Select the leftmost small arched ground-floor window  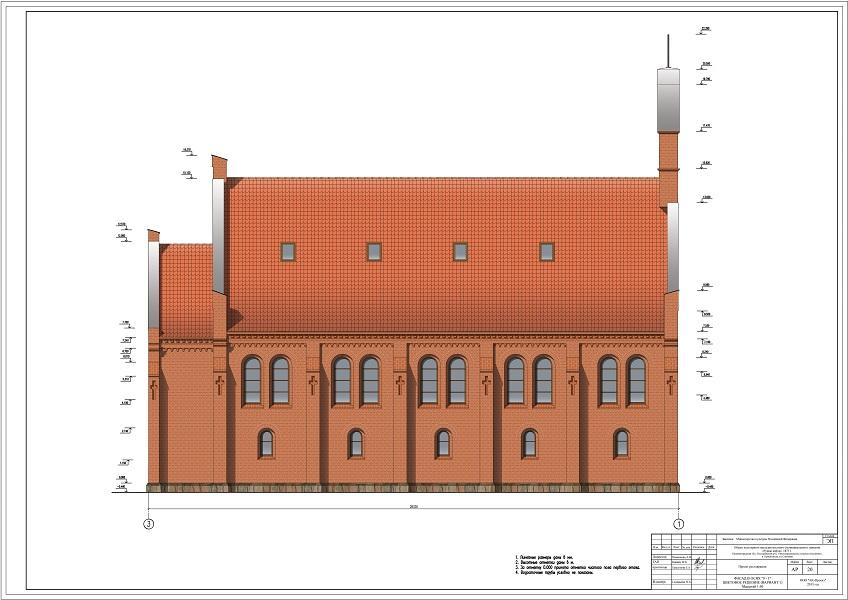click(x=266, y=443)
